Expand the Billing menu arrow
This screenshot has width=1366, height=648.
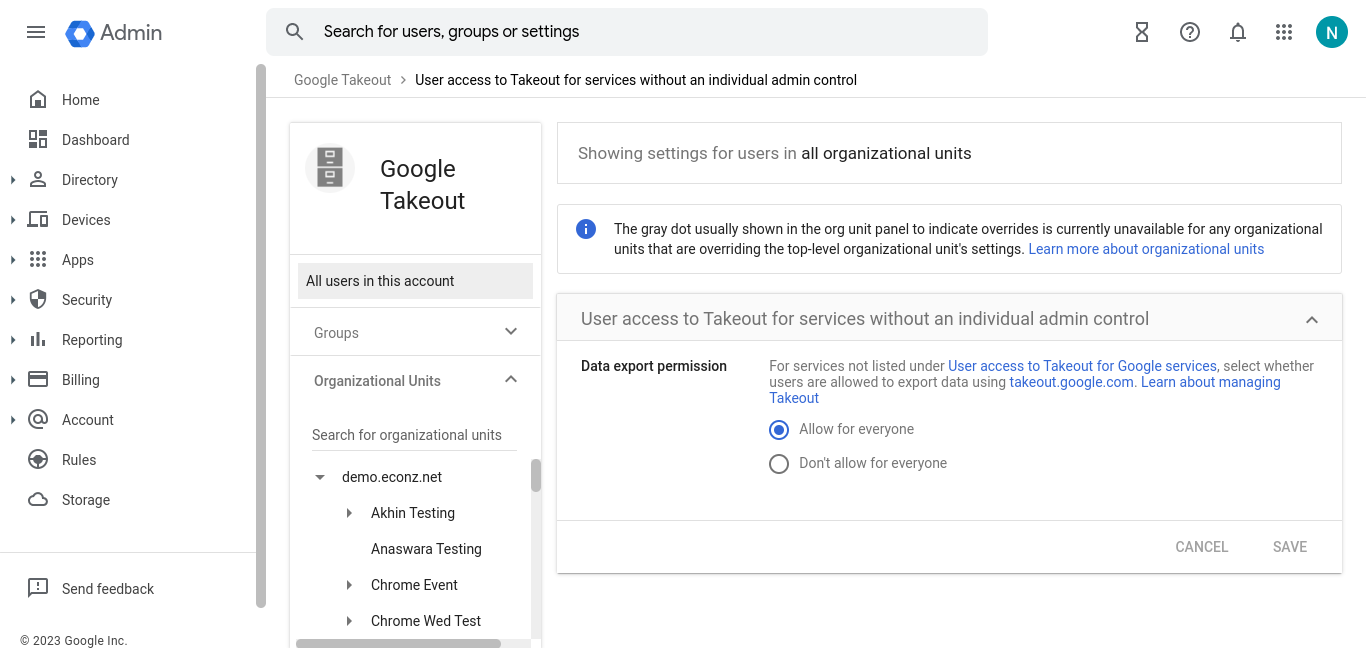[13, 380]
